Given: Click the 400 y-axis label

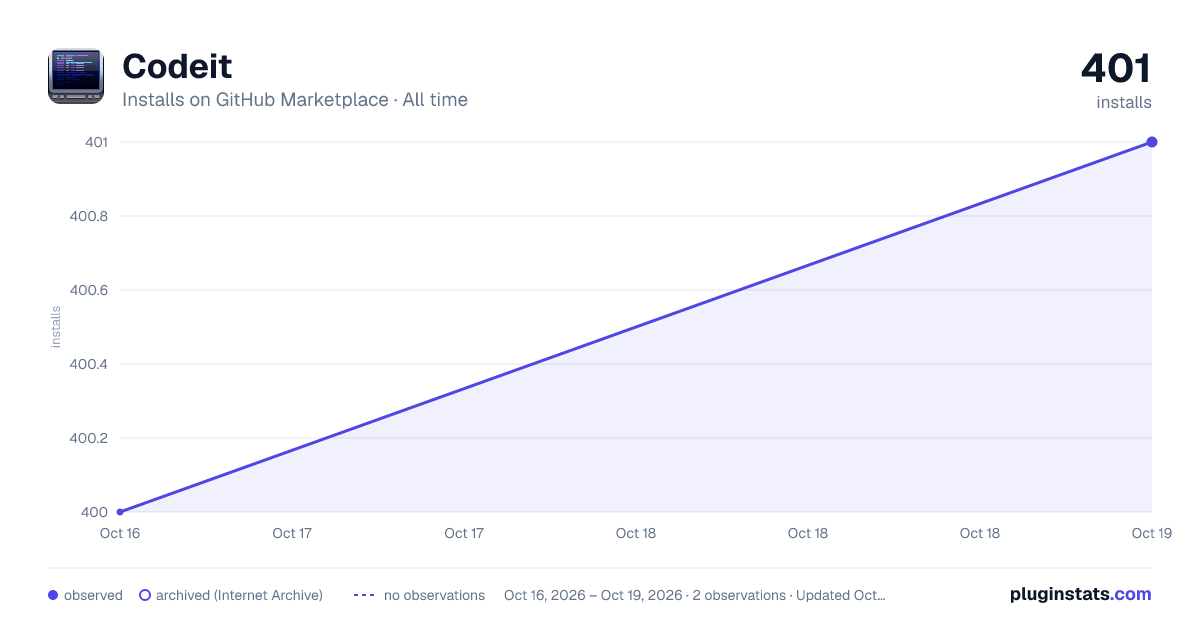Looking at the screenshot, I should 95,512.
